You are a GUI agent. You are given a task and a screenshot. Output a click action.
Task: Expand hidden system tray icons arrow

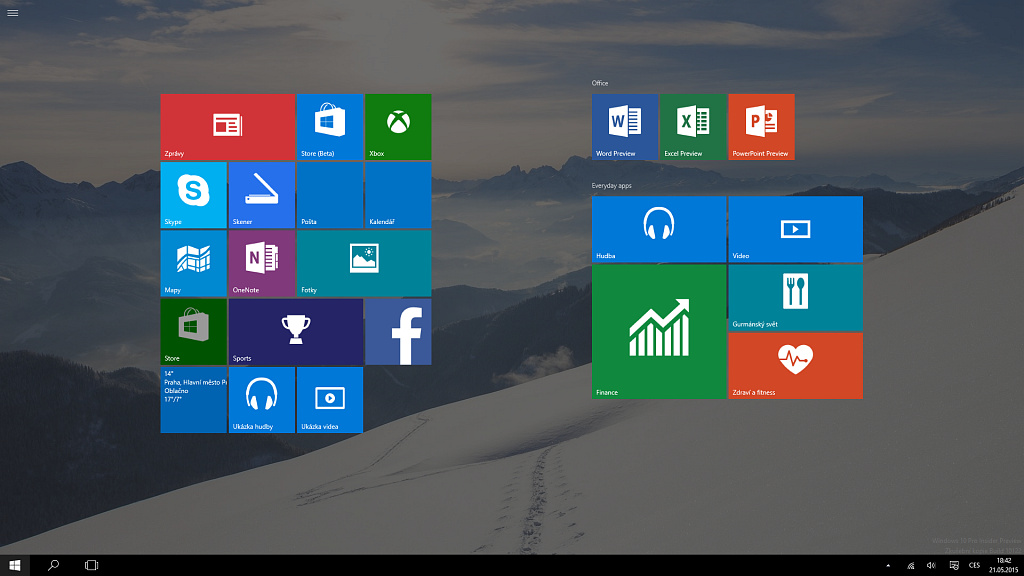888,566
